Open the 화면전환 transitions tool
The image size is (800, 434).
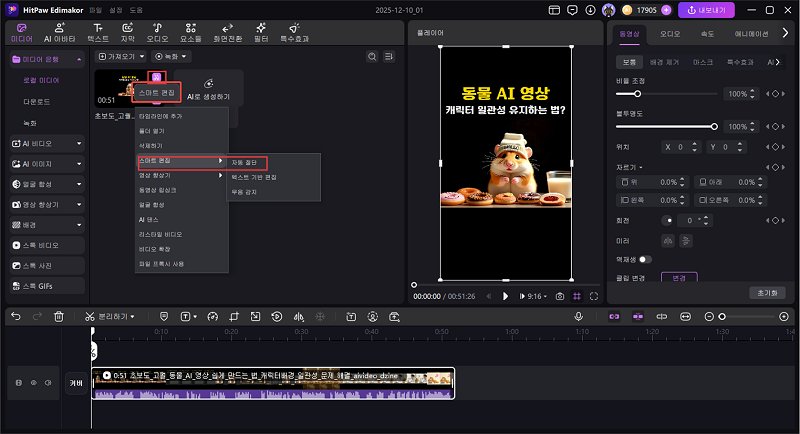click(228, 33)
